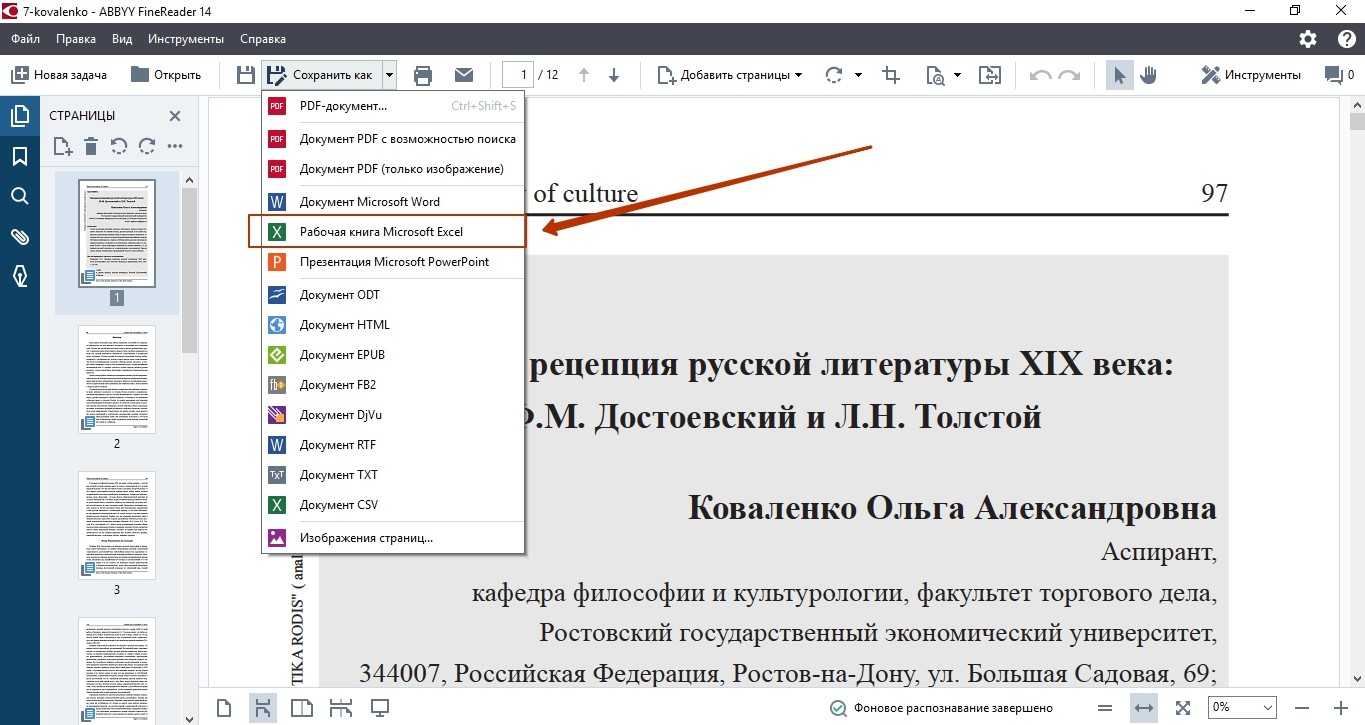1365x725 pixels.
Task: Click the Open (Открыть) folder button
Action: click(x=166, y=75)
